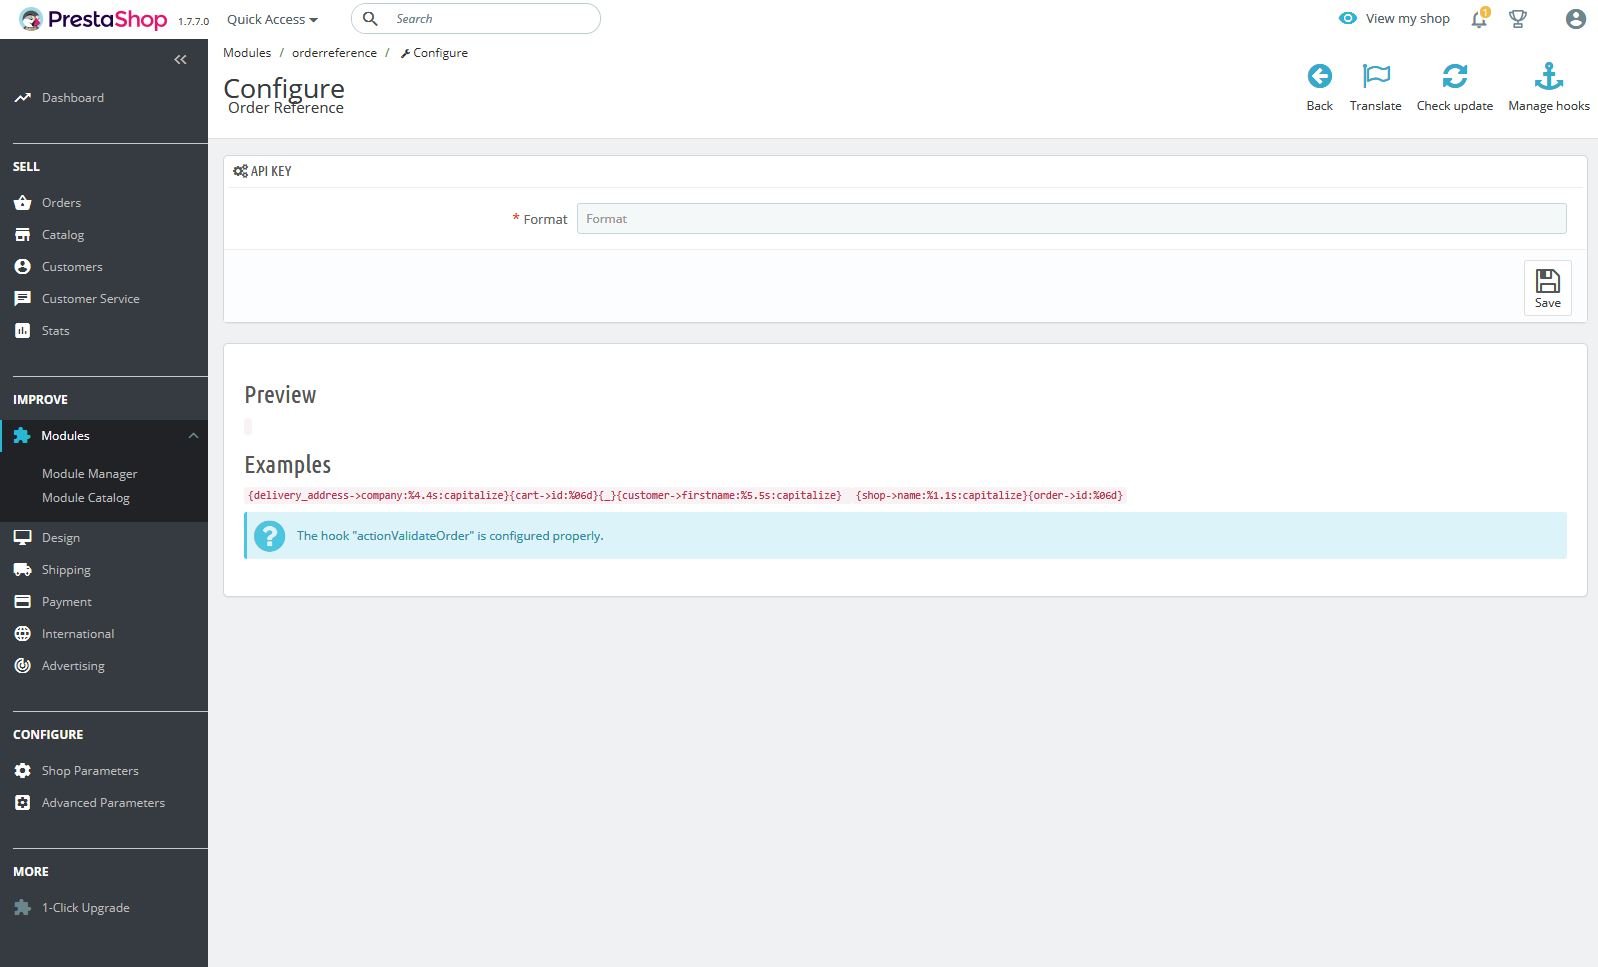Click the PrestaShop logo
The width and height of the screenshot is (1598, 967).
[x=93, y=19]
